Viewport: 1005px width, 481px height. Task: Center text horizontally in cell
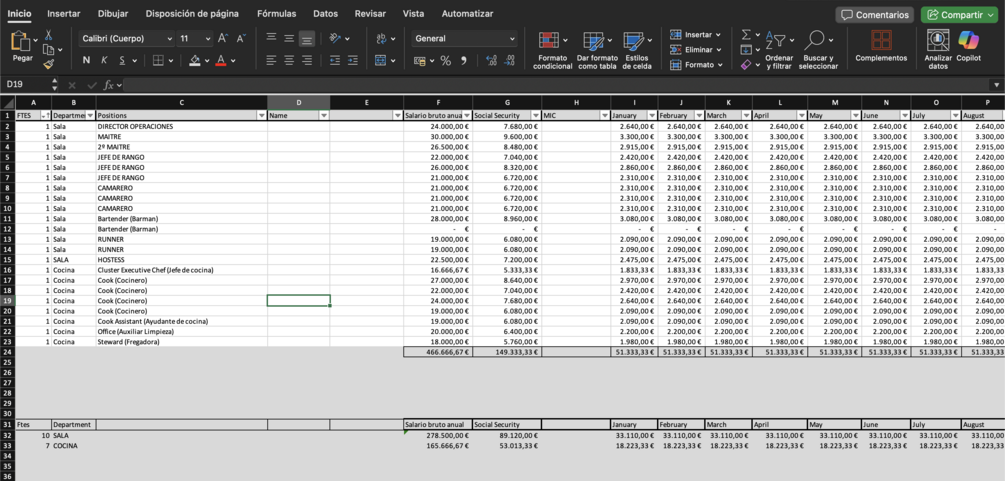click(289, 60)
